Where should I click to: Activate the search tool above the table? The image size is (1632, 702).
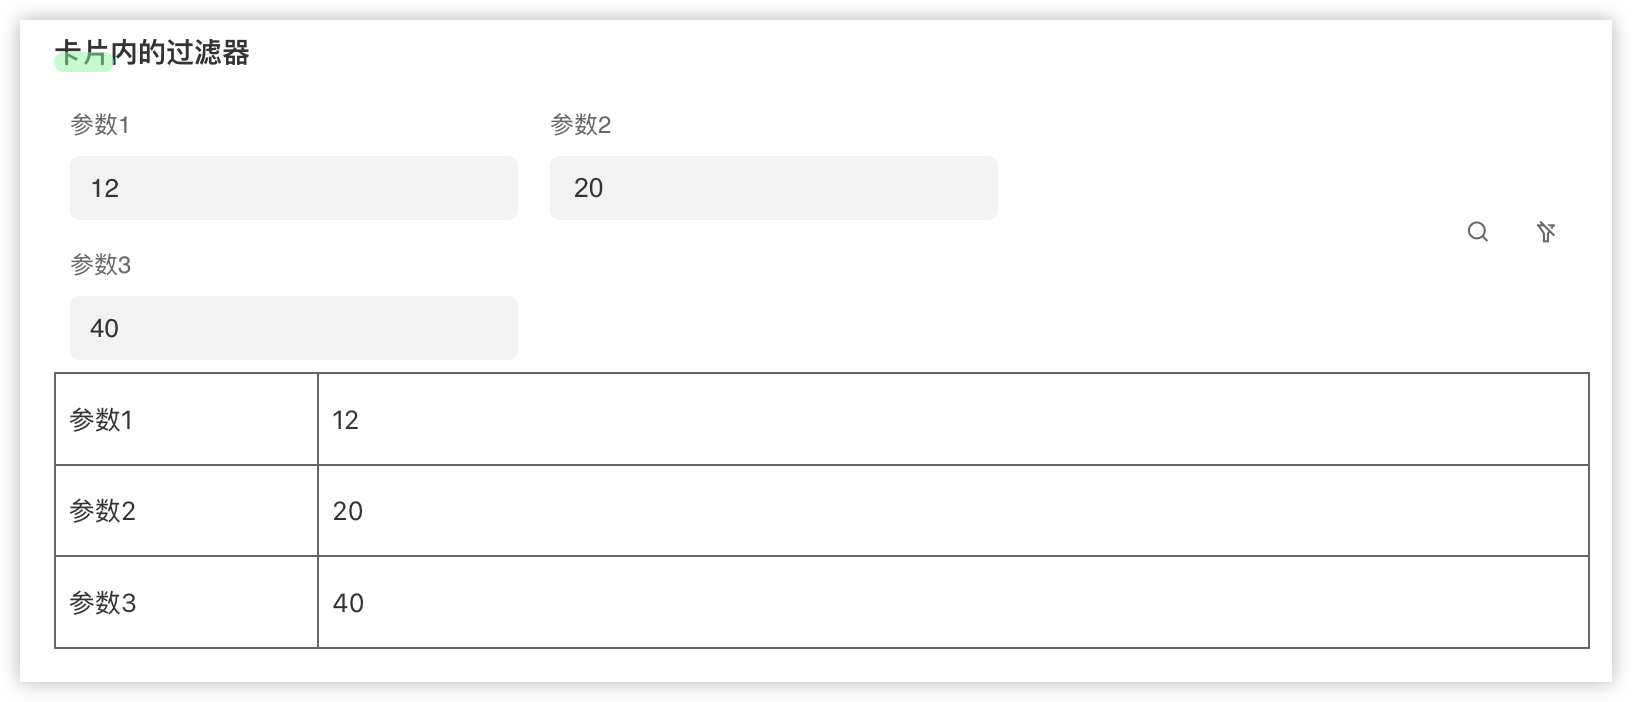pyautogui.click(x=1478, y=231)
